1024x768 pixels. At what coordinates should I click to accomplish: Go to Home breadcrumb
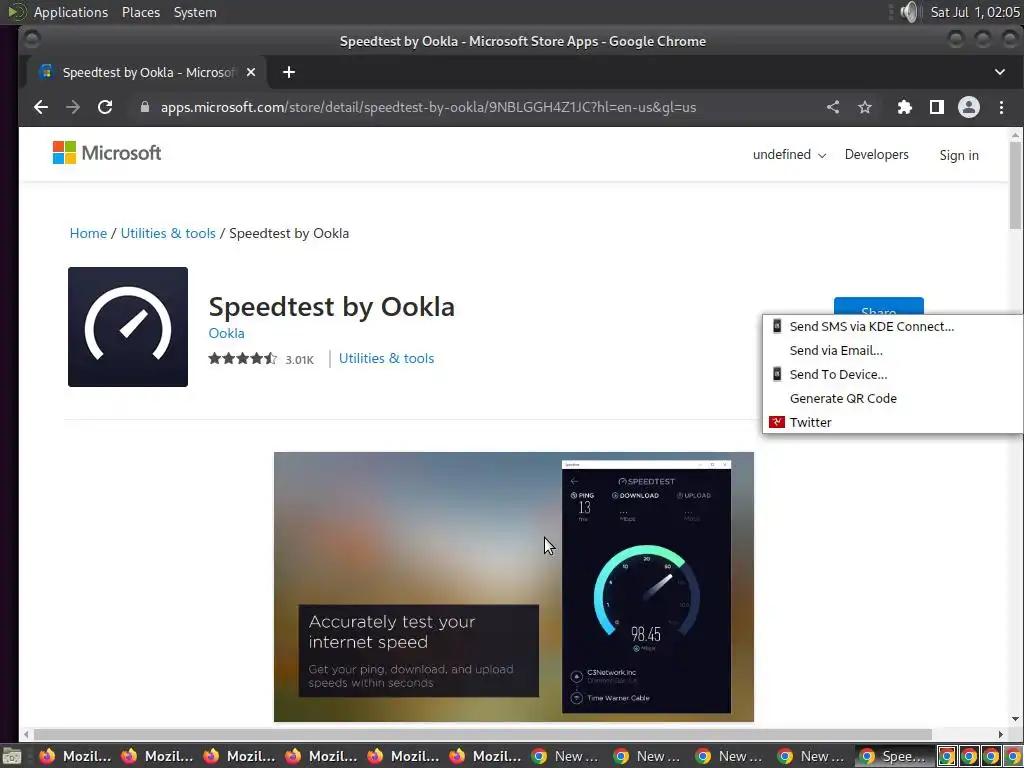coord(88,233)
